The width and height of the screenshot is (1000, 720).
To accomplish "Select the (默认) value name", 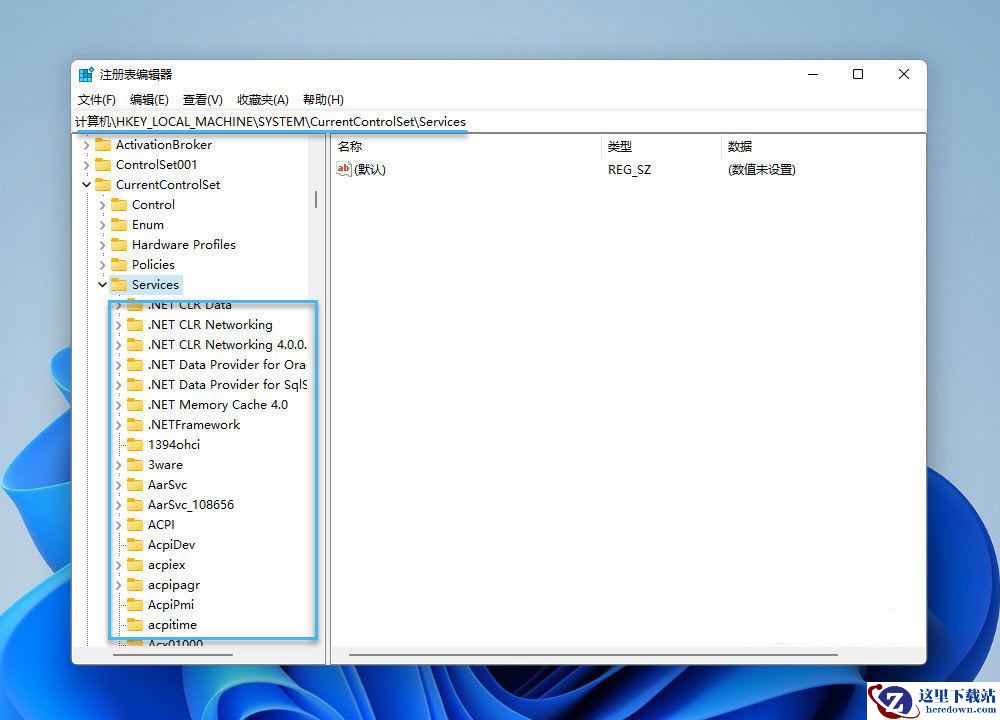I will point(370,170).
